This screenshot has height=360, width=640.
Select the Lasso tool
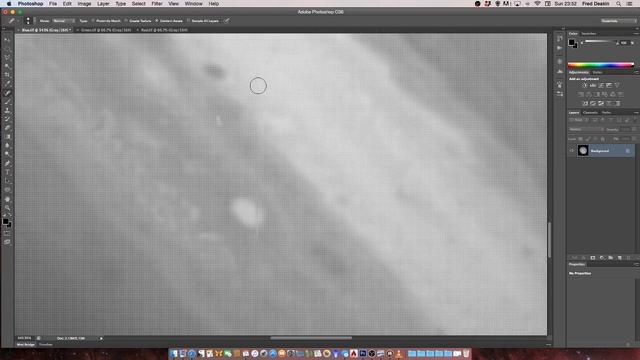point(7,58)
